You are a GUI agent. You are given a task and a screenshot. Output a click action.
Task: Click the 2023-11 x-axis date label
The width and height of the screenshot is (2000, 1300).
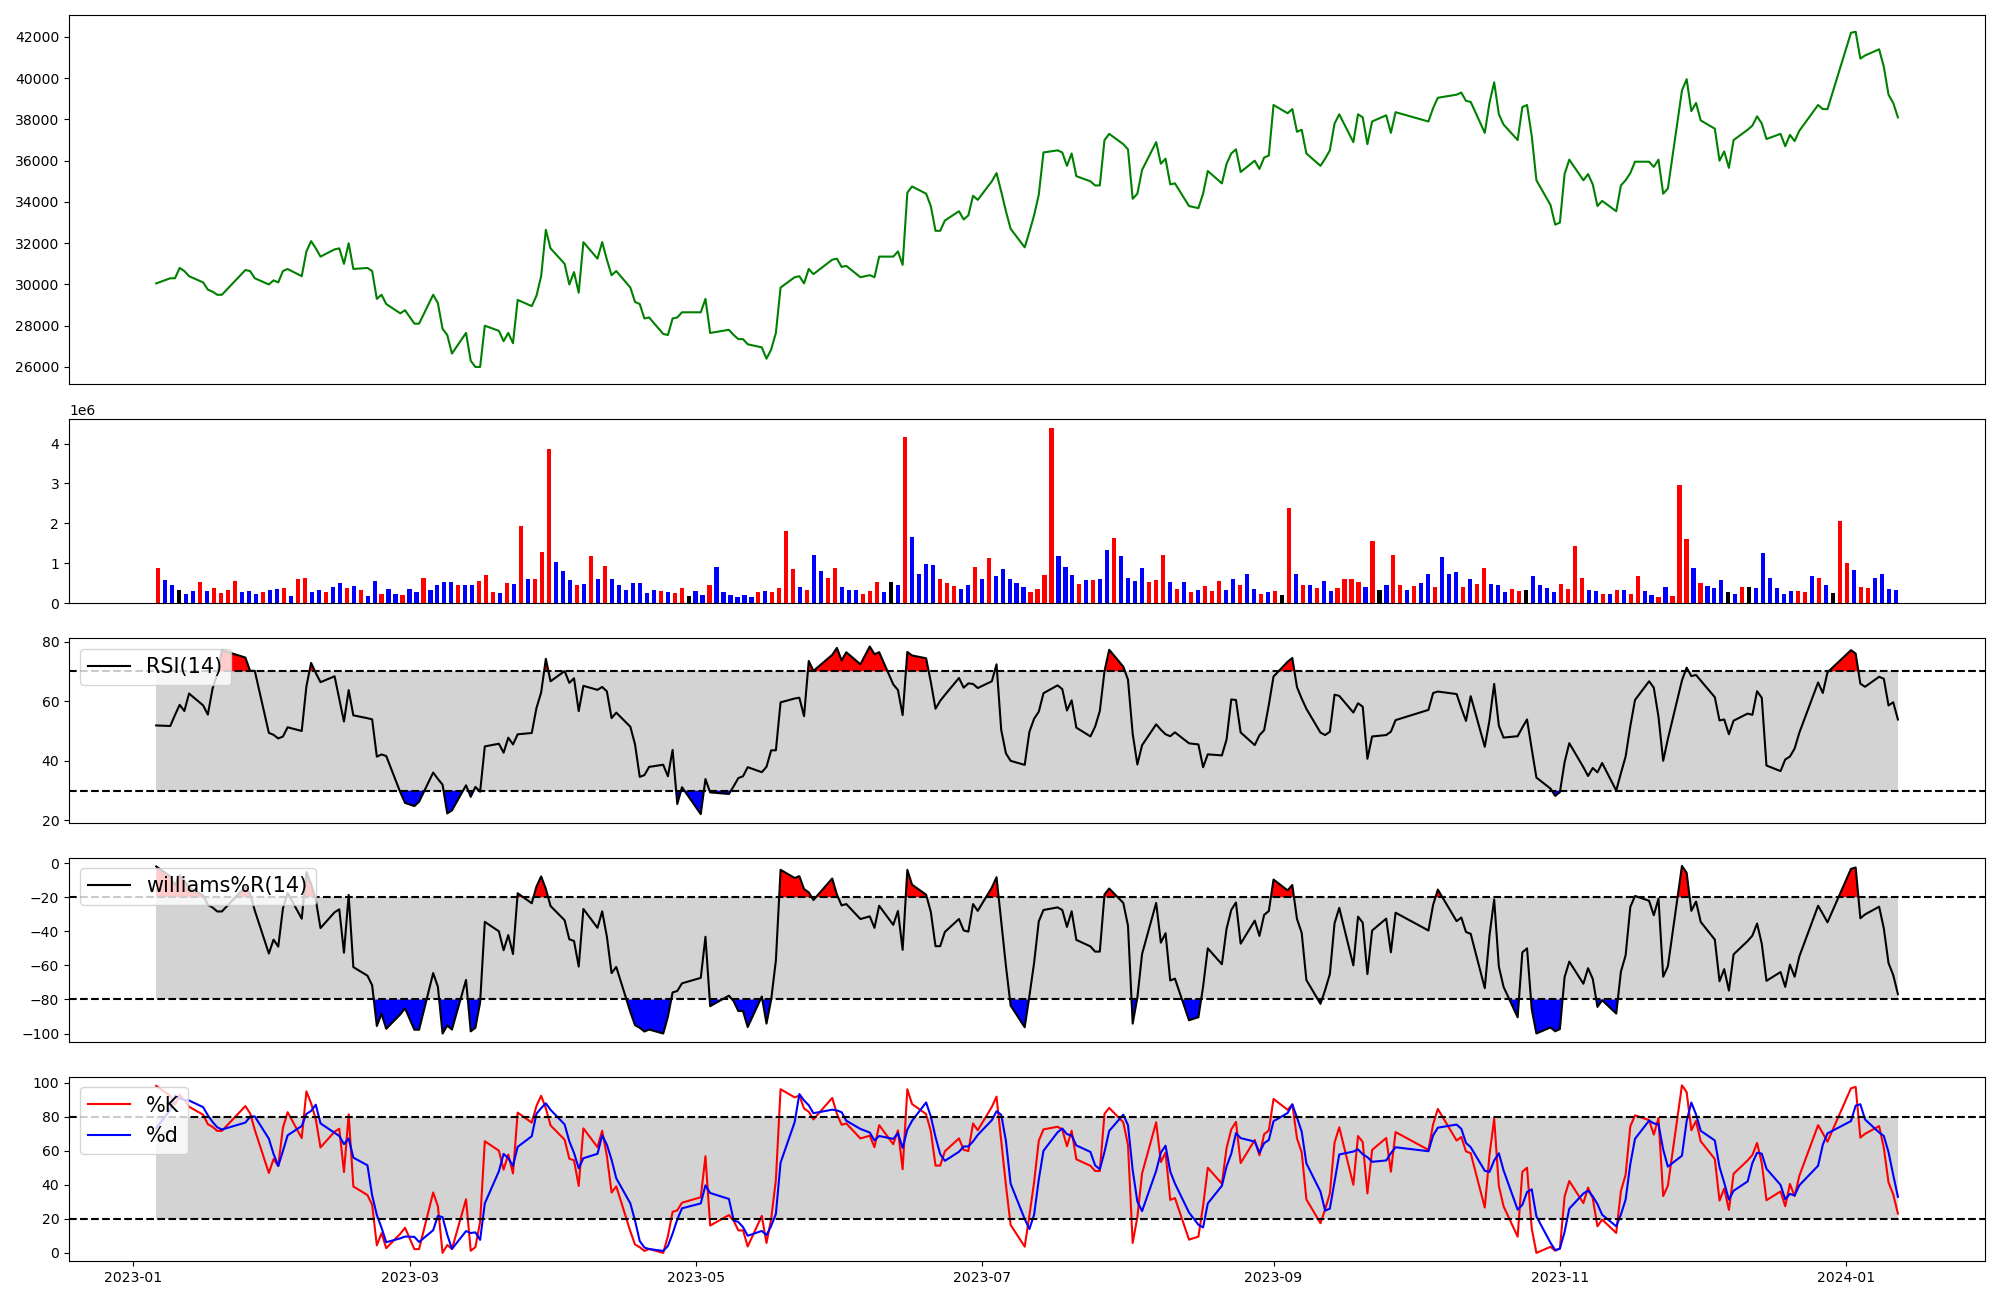(1559, 1277)
